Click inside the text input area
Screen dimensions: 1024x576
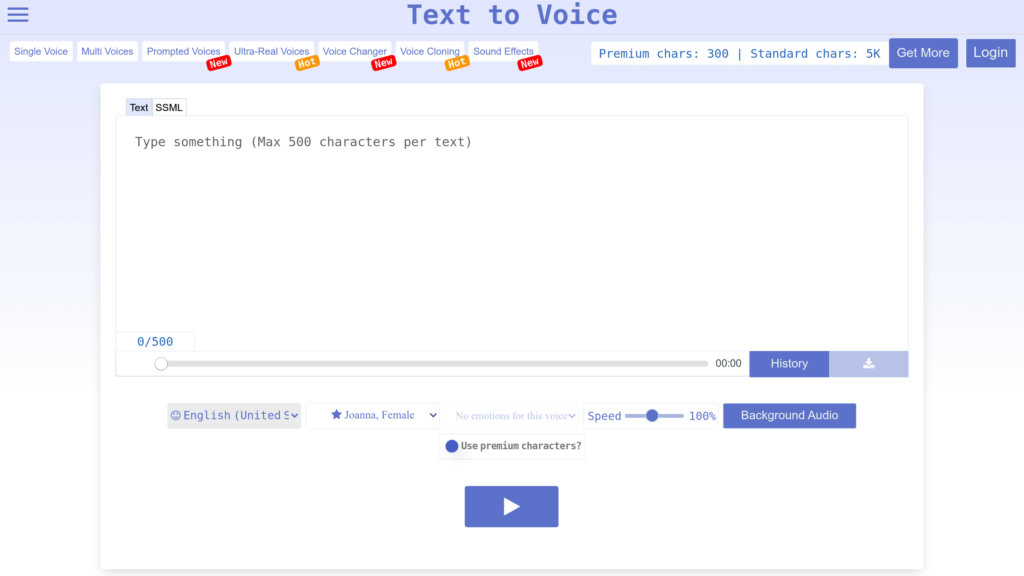[x=512, y=220]
